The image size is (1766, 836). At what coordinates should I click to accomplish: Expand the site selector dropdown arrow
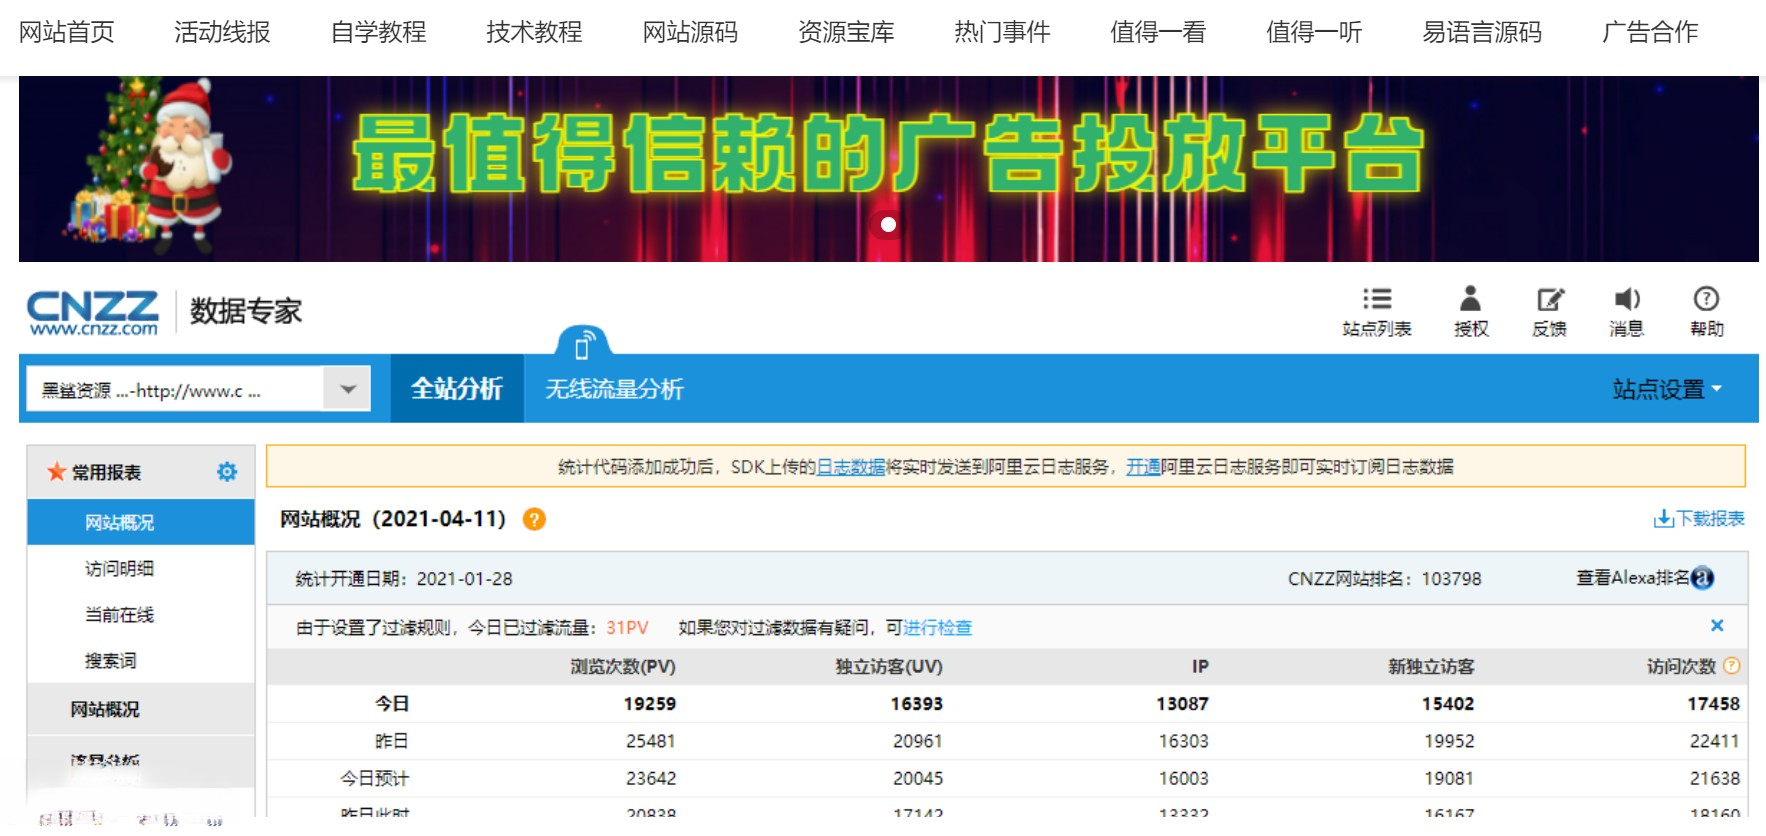click(347, 389)
